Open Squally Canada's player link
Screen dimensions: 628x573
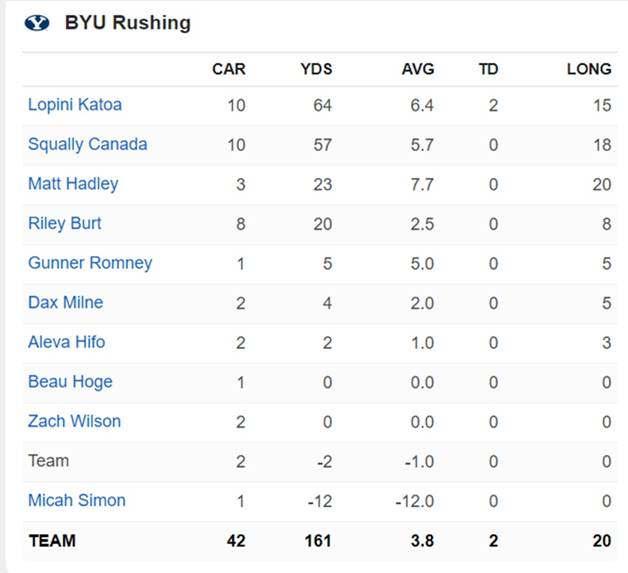pyautogui.click(x=87, y=144)
